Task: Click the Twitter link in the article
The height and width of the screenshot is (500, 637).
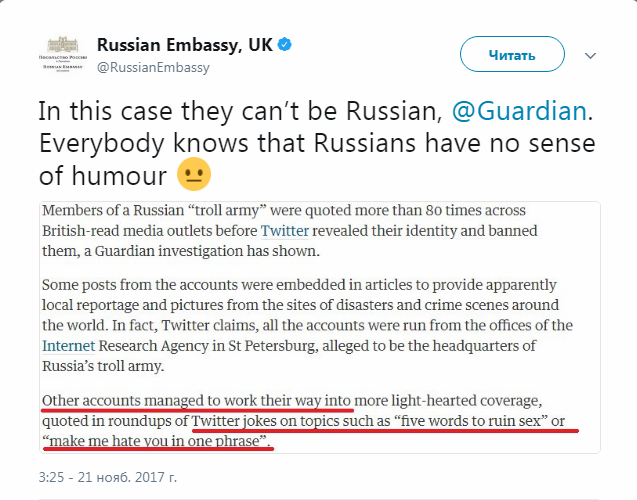Action: pyautogui.click(x=284, y=232)
